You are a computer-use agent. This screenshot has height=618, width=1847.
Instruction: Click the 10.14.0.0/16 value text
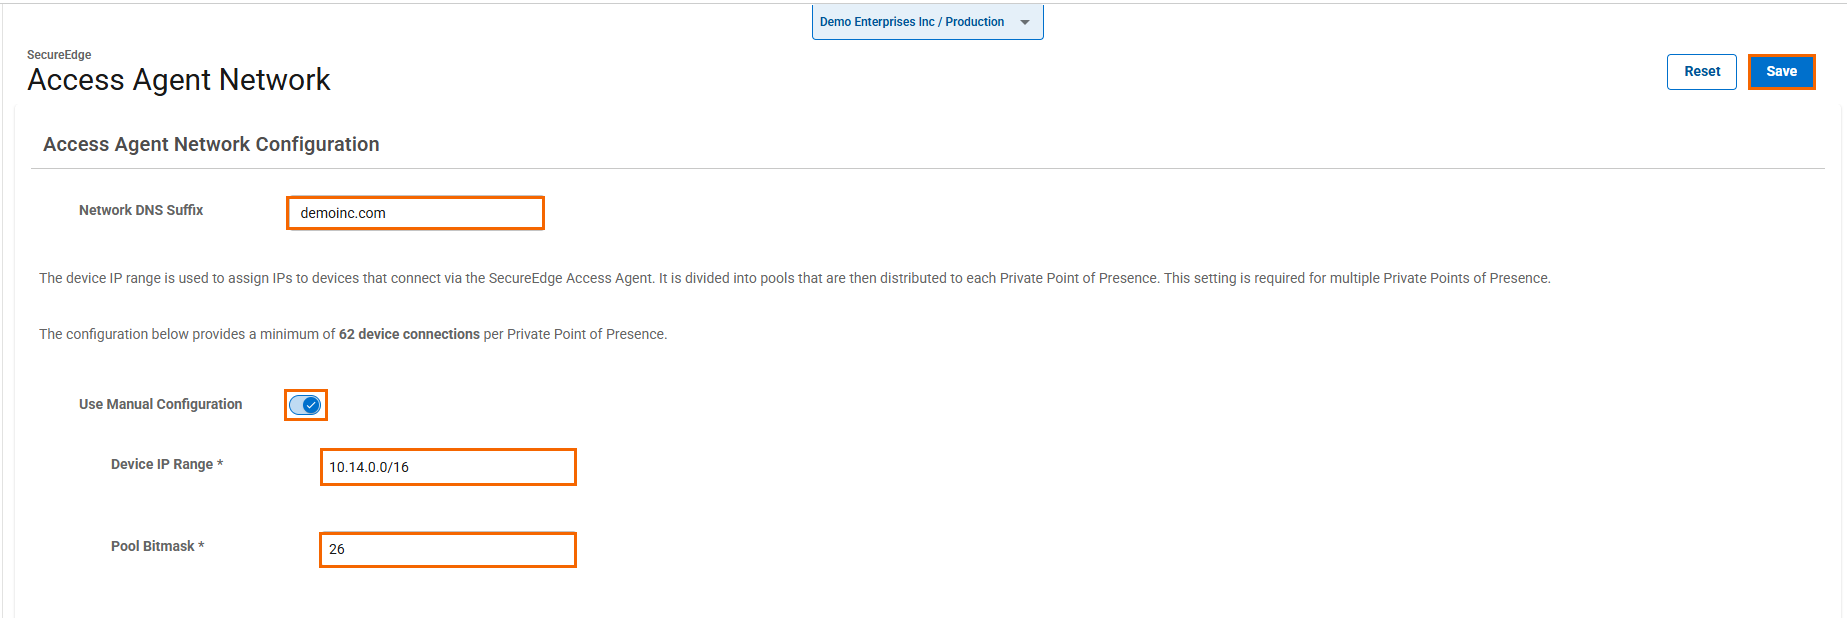pyautogui.click(x=369, y=467)
